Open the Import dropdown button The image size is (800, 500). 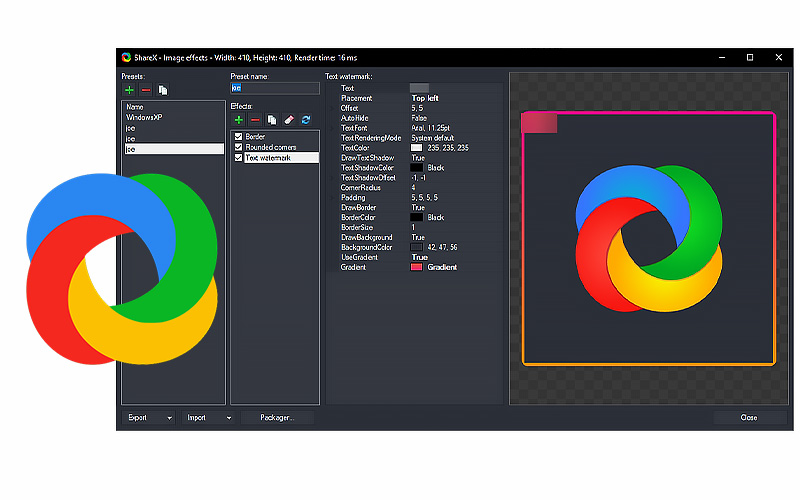tap(208, 417)
